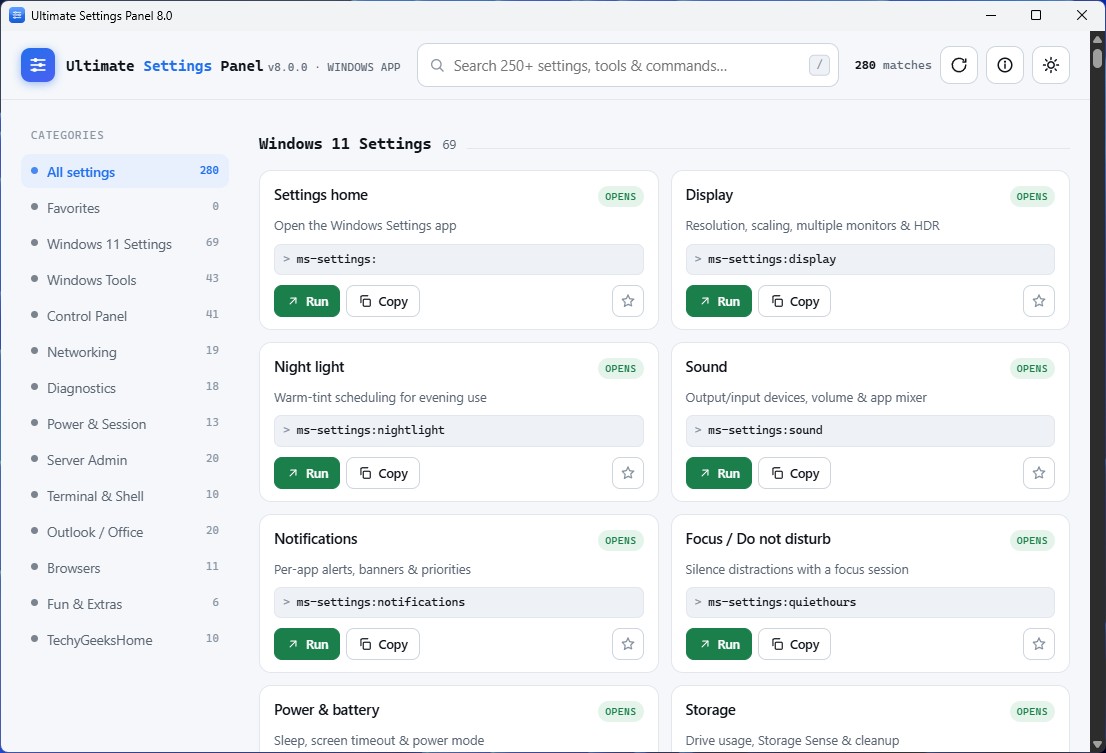Image resolution: width=1106 pixels, height=753 pixels.
Task: Select Terminal & Shell category
Action: [x=125, y=495]
